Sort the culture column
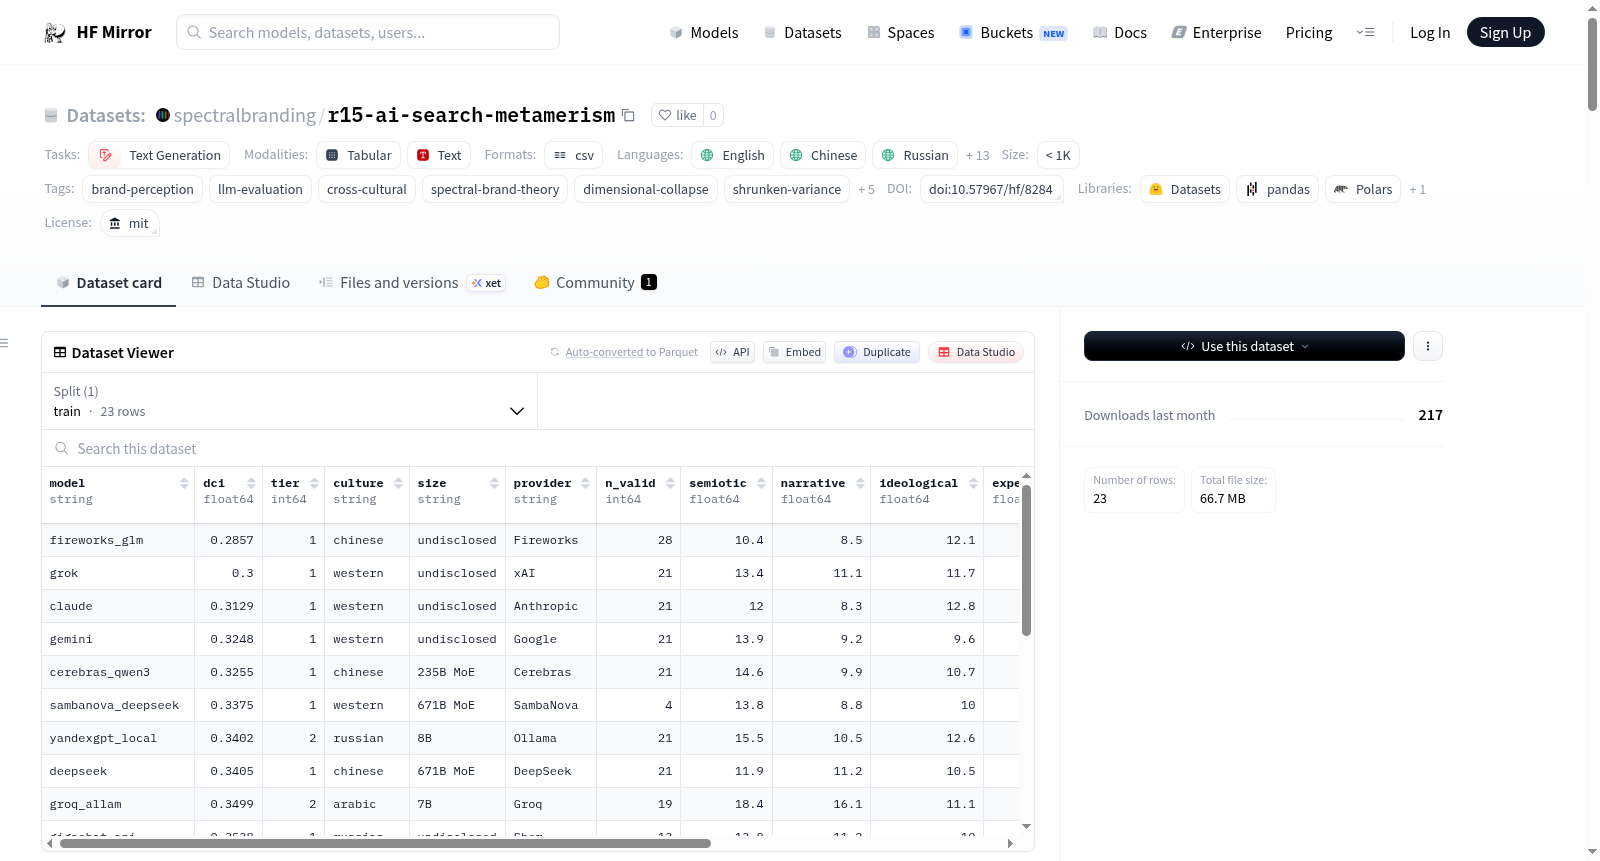The image size is (1600, 861). coord(398,483)
